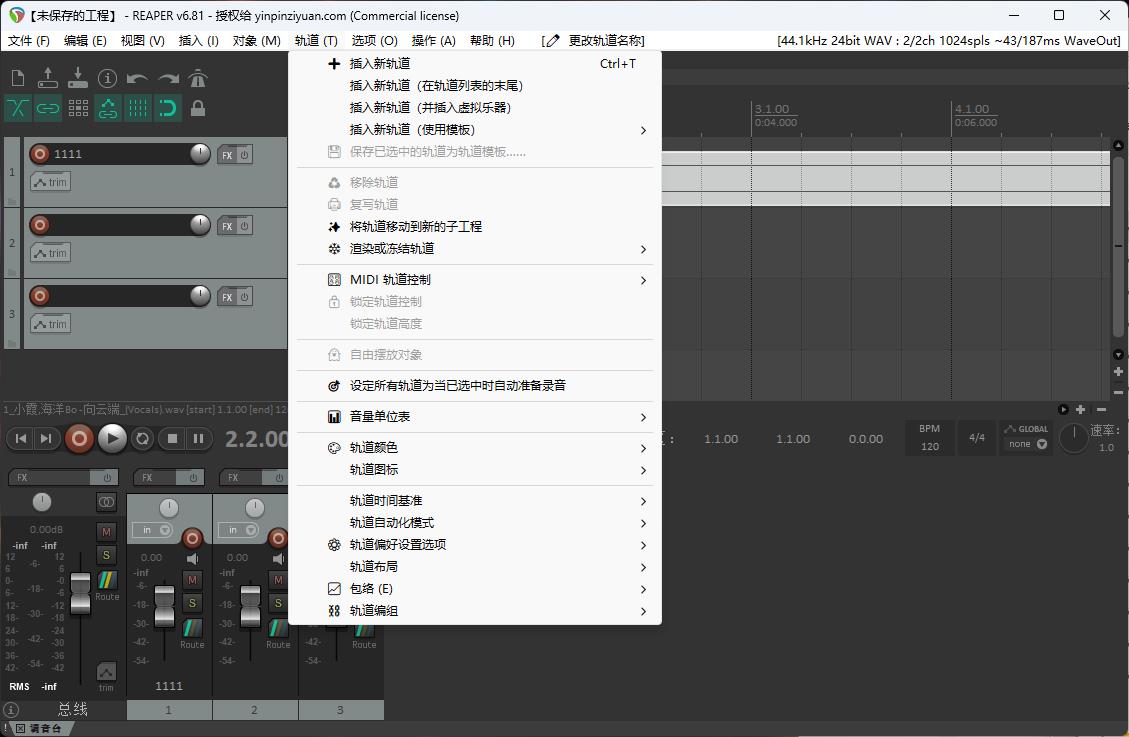The height and width of the screenshot is (737, 1129).
Task: Toggle snap-to-grid magnet icon in toolbar
Action: click(x=168, y=108)
